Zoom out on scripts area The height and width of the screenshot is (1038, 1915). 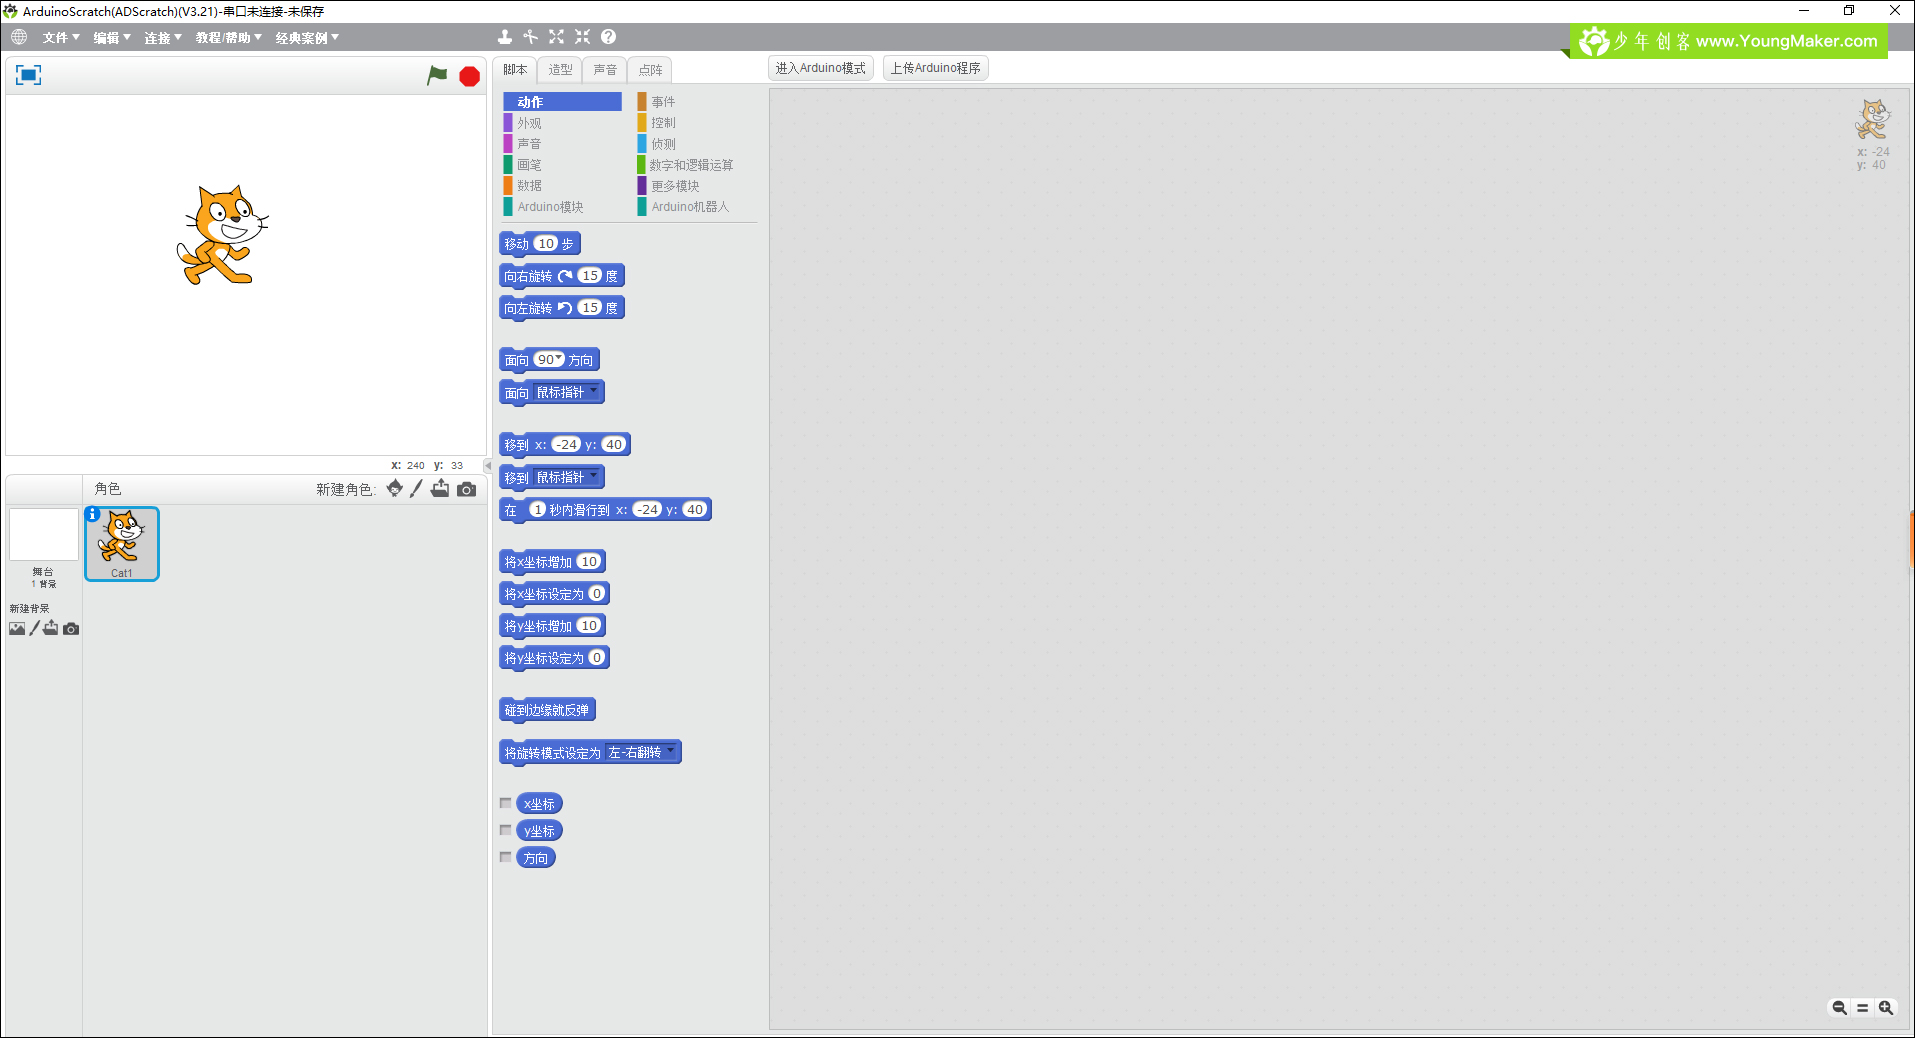[1839, 1008]
